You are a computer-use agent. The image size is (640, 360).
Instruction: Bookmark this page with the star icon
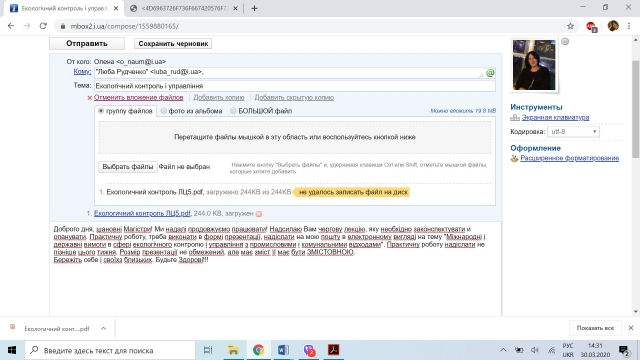(570, 26)
